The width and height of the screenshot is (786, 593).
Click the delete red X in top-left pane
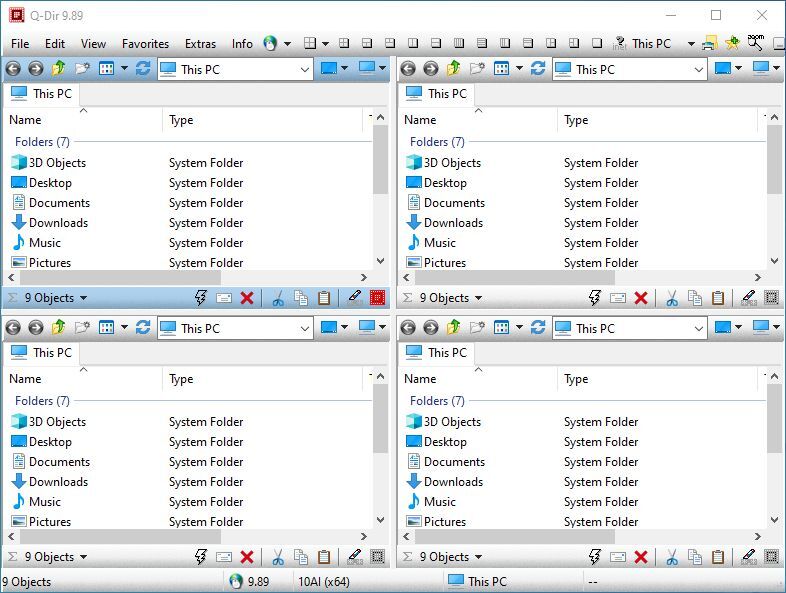pos(247,298)
